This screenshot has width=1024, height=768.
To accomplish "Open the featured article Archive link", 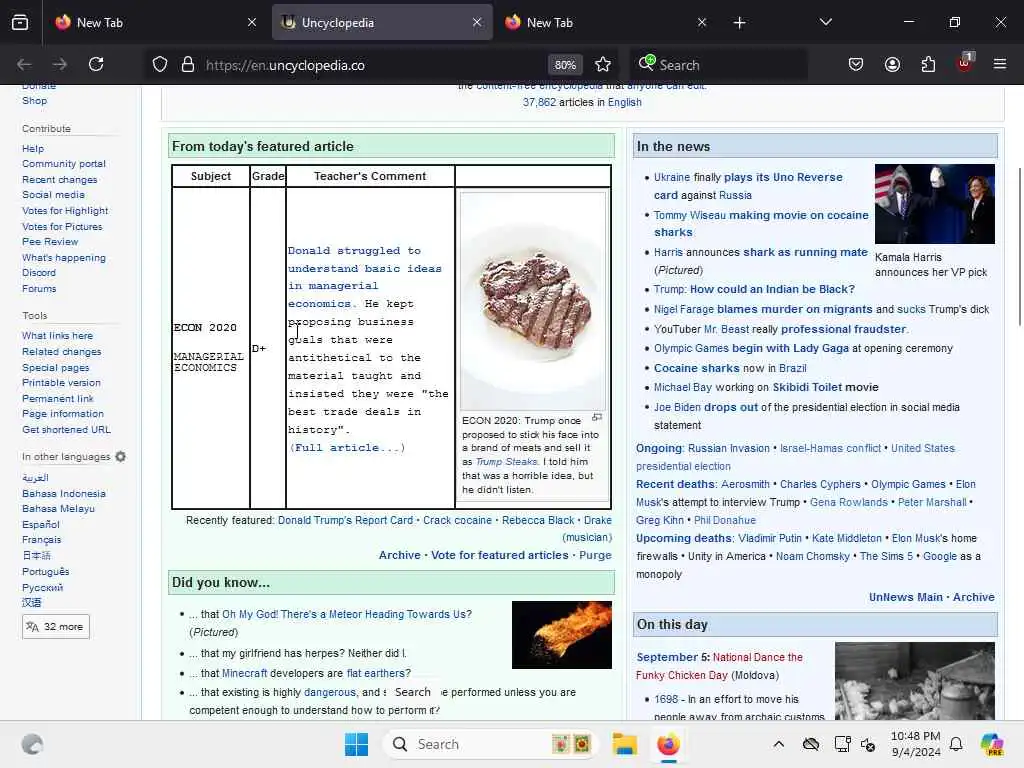I will tap(400, 555).
